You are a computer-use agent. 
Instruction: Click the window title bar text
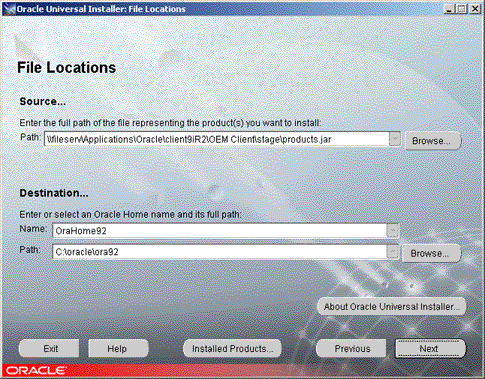pyautogui.click(x=101, y=9)
